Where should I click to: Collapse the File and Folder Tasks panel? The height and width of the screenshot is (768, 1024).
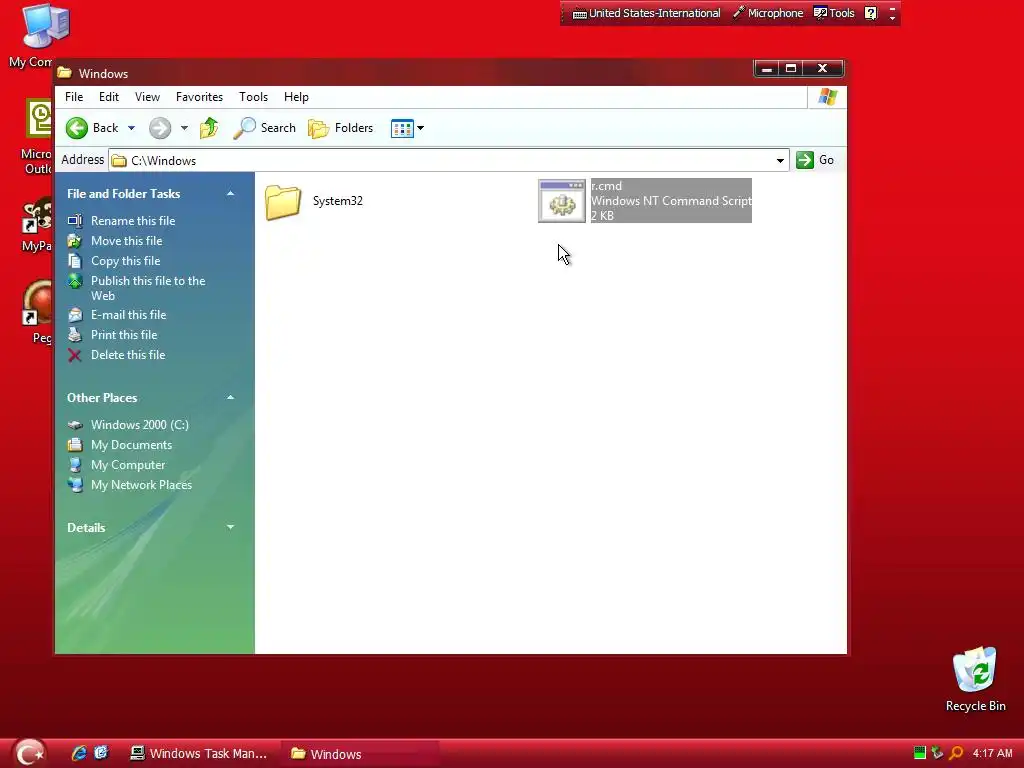coord(231,194)
